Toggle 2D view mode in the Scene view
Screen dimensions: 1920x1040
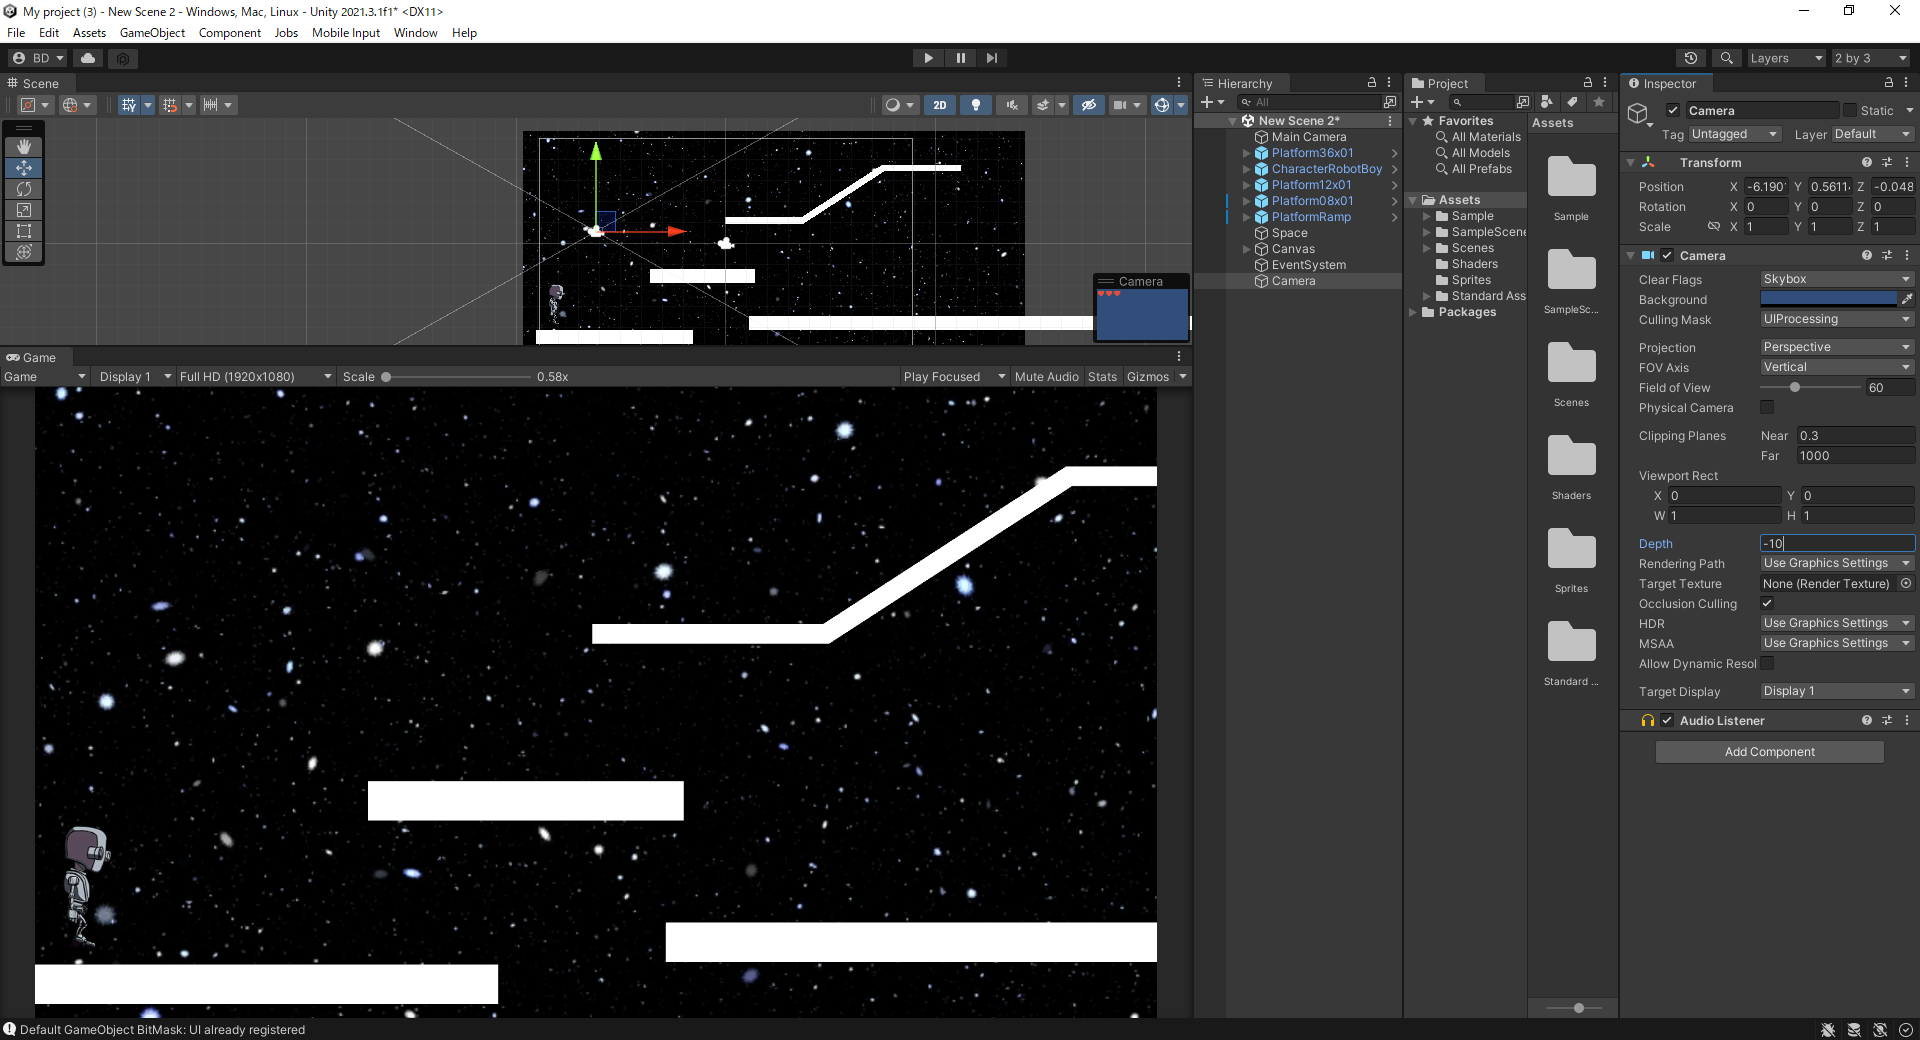[x=940, y=105]
